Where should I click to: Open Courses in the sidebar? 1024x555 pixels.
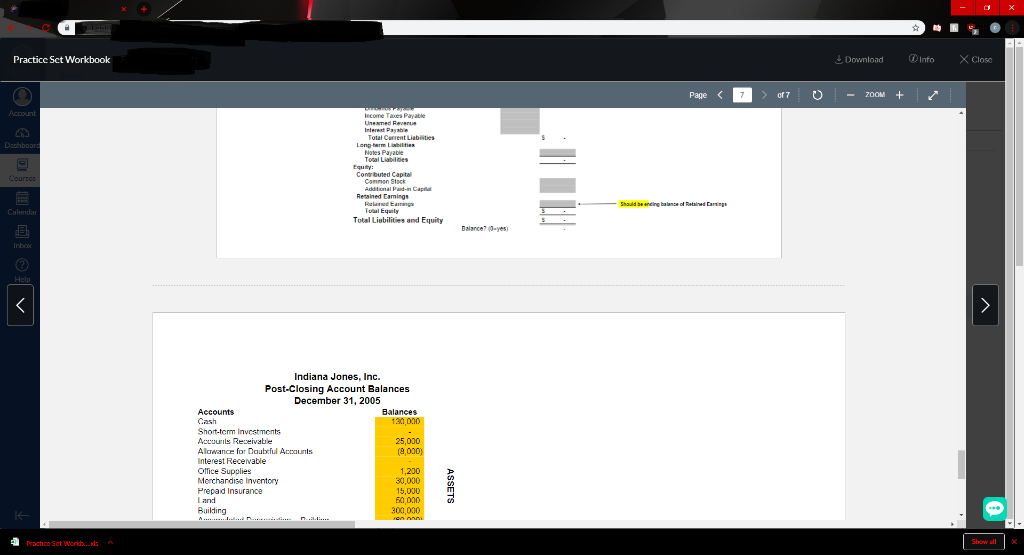pyautogui.click(x=22, y=170)
